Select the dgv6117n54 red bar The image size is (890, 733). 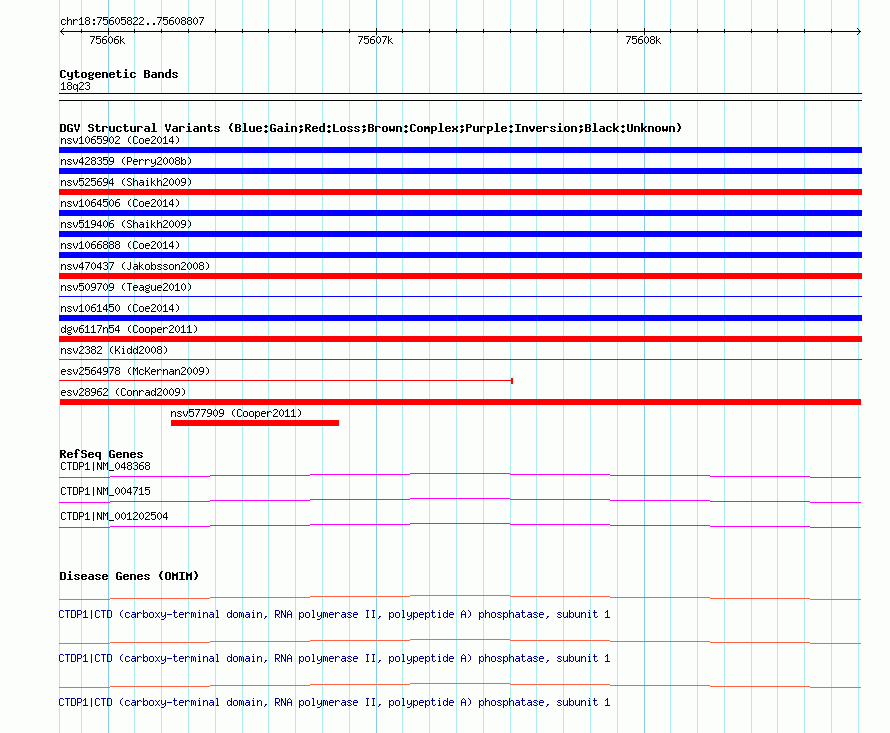tap(460, 339)
